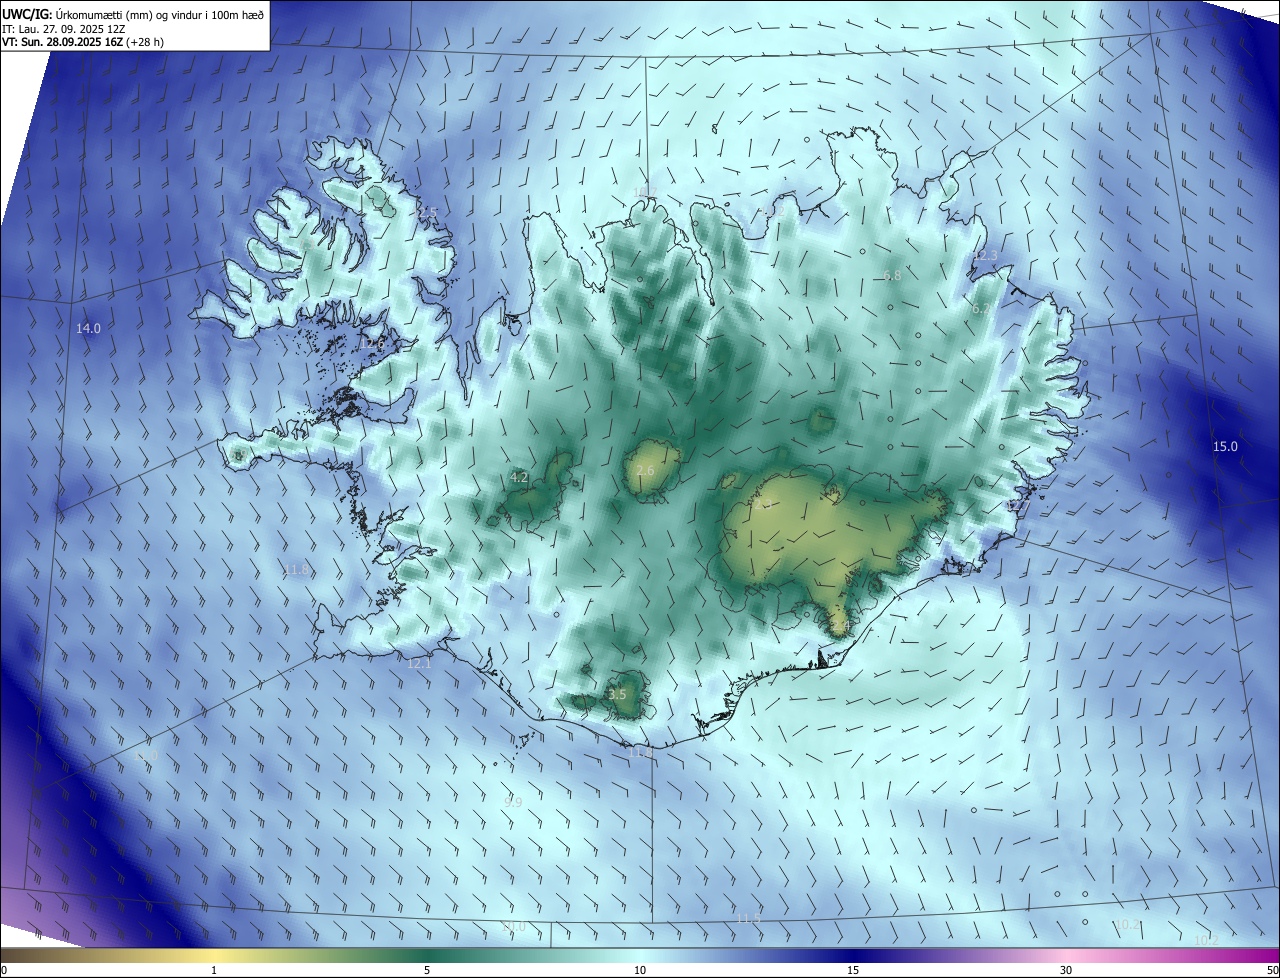Click the 6.8 value label in northeast Iceland

point(892,275)
